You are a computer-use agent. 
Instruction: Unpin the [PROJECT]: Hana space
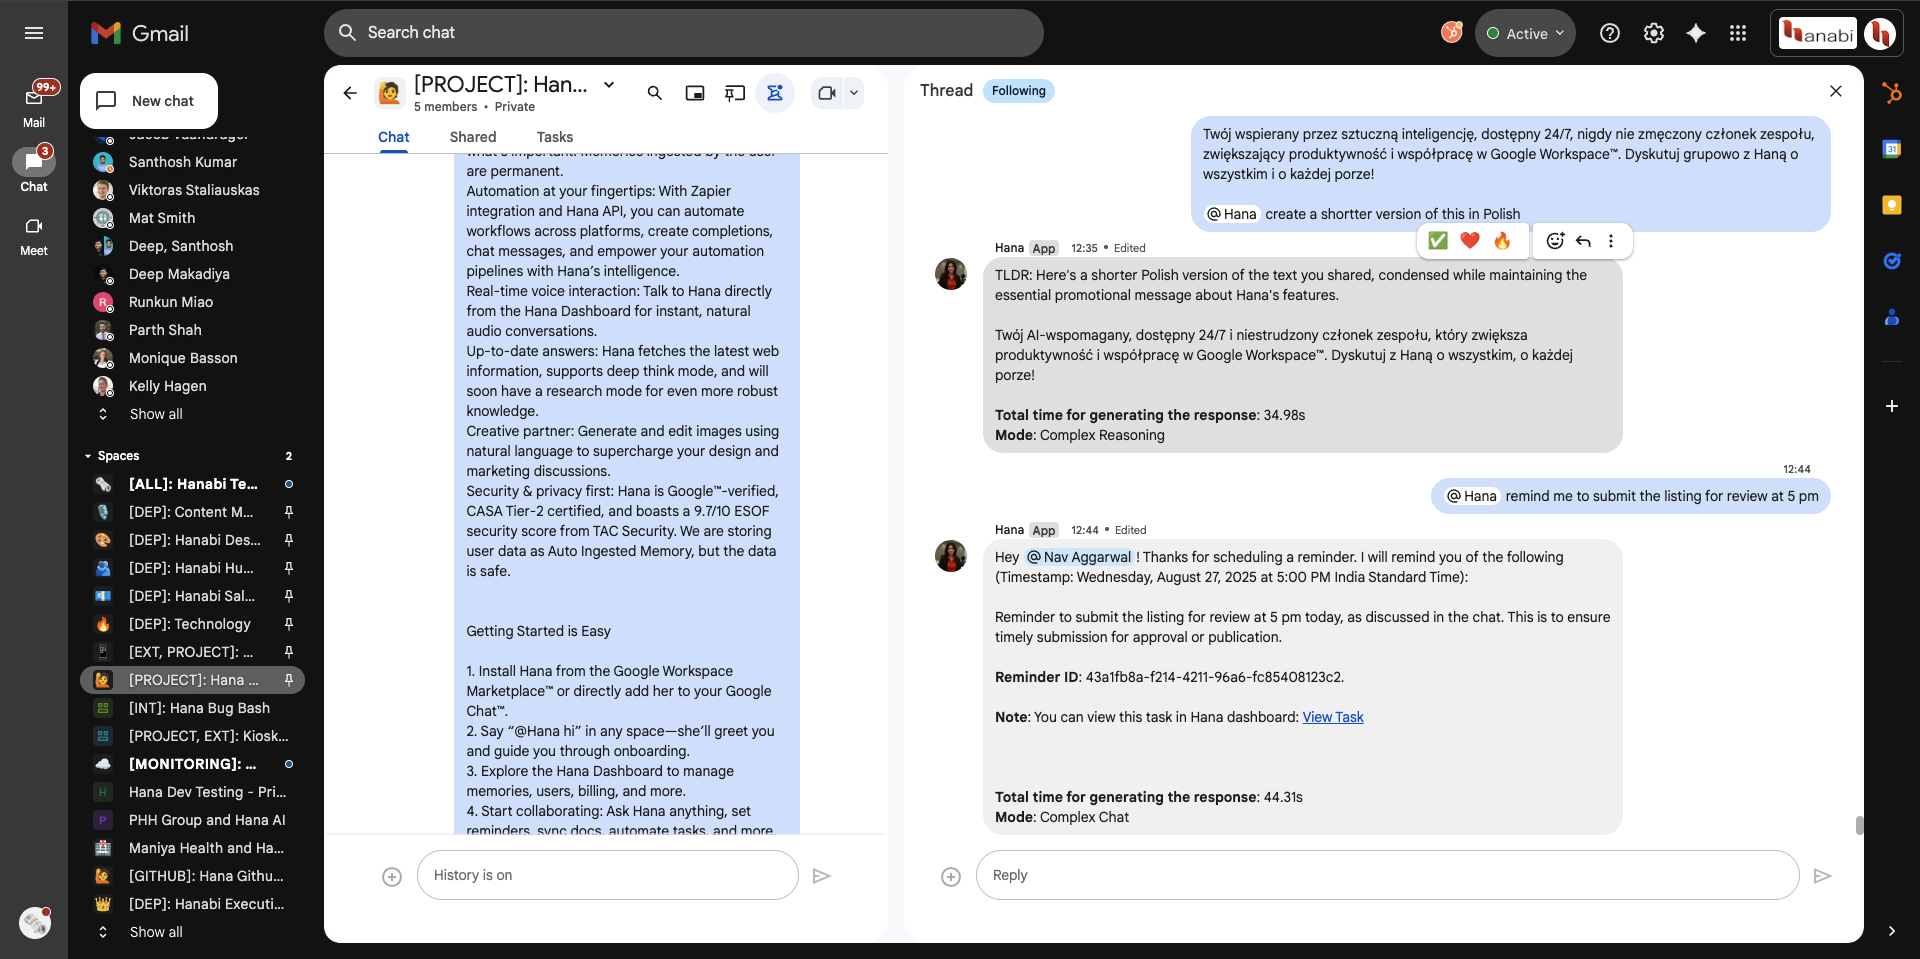[289, 680]
